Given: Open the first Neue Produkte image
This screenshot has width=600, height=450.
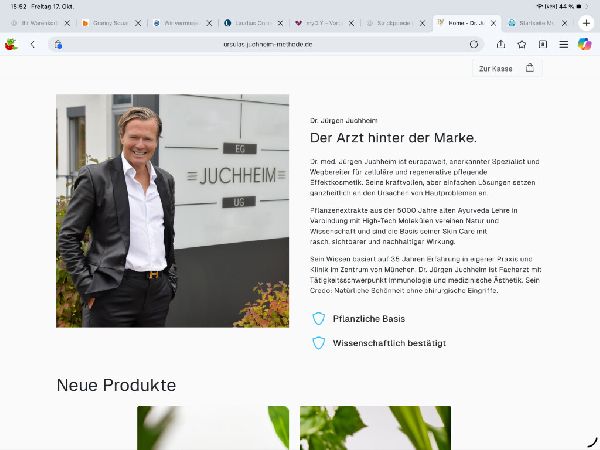Looking at the screenshot, I should point(213,428).
